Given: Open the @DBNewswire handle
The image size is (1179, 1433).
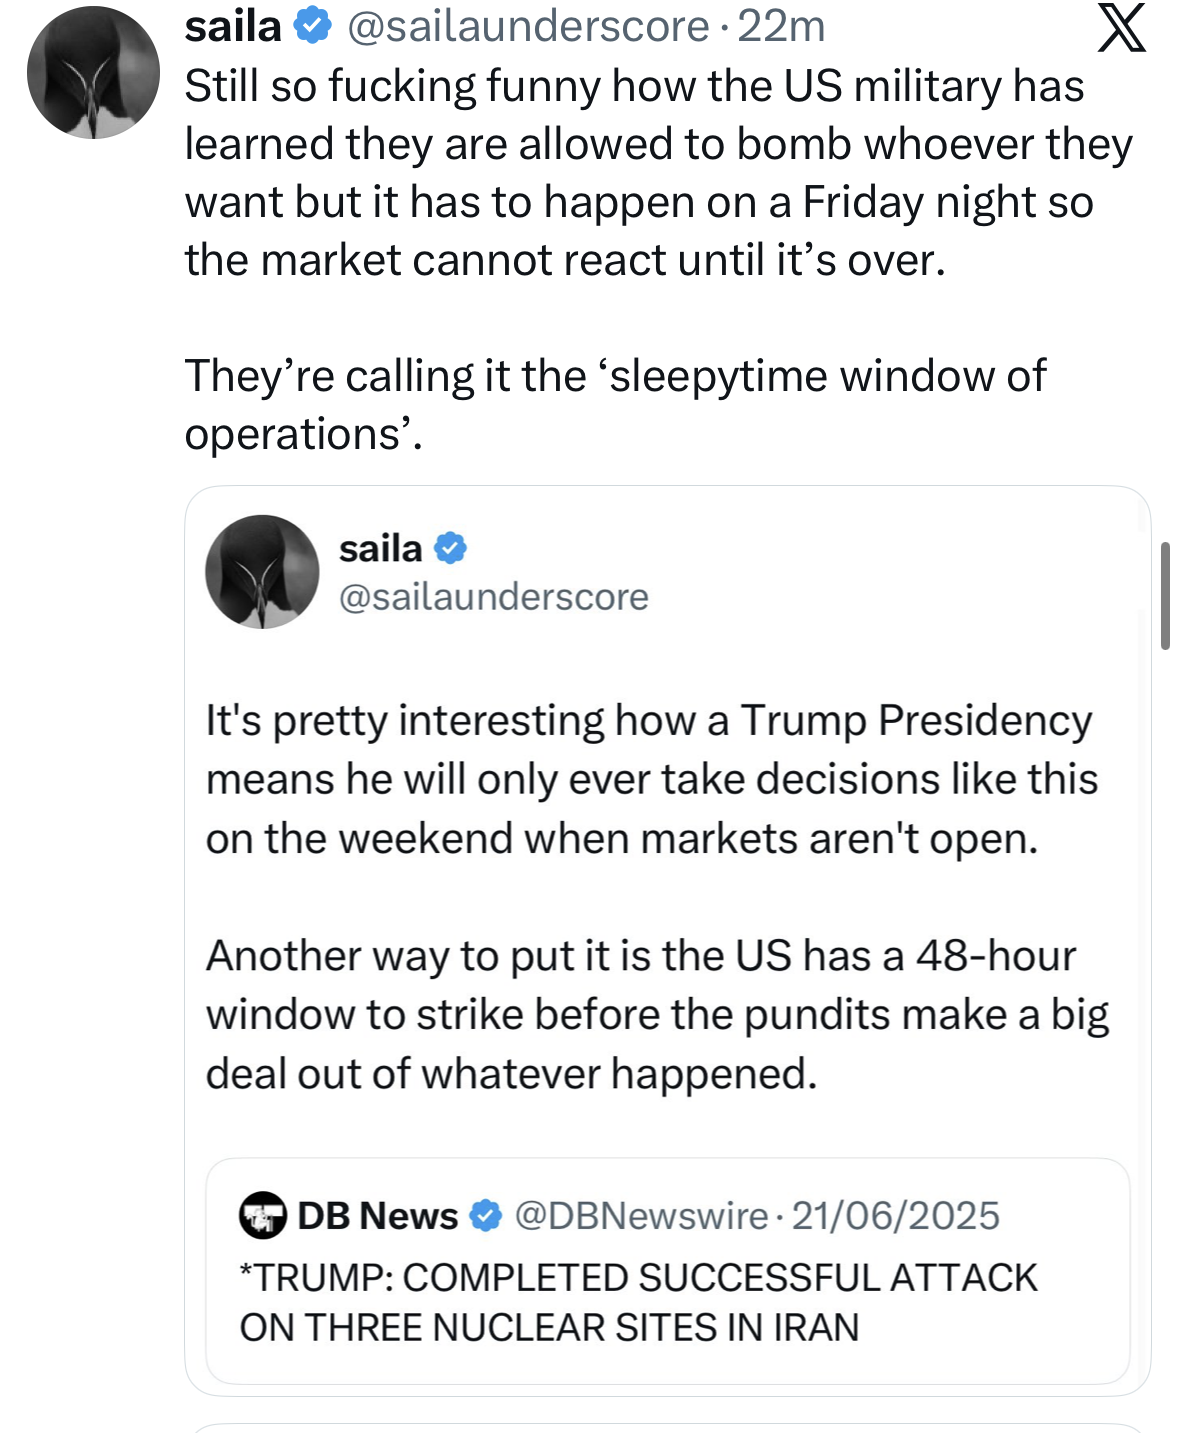Looking at the screenshot, I should (x=640, y=1216).
